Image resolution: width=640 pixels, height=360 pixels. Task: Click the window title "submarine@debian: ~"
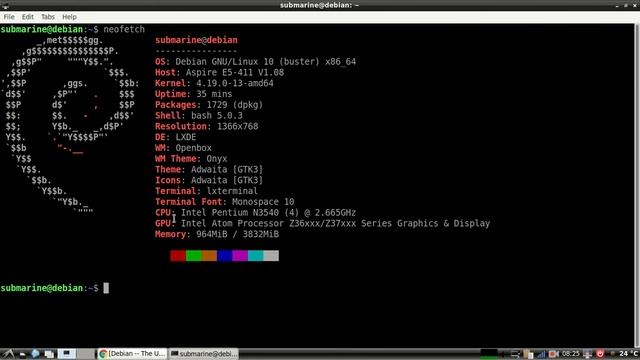[319, 5]
